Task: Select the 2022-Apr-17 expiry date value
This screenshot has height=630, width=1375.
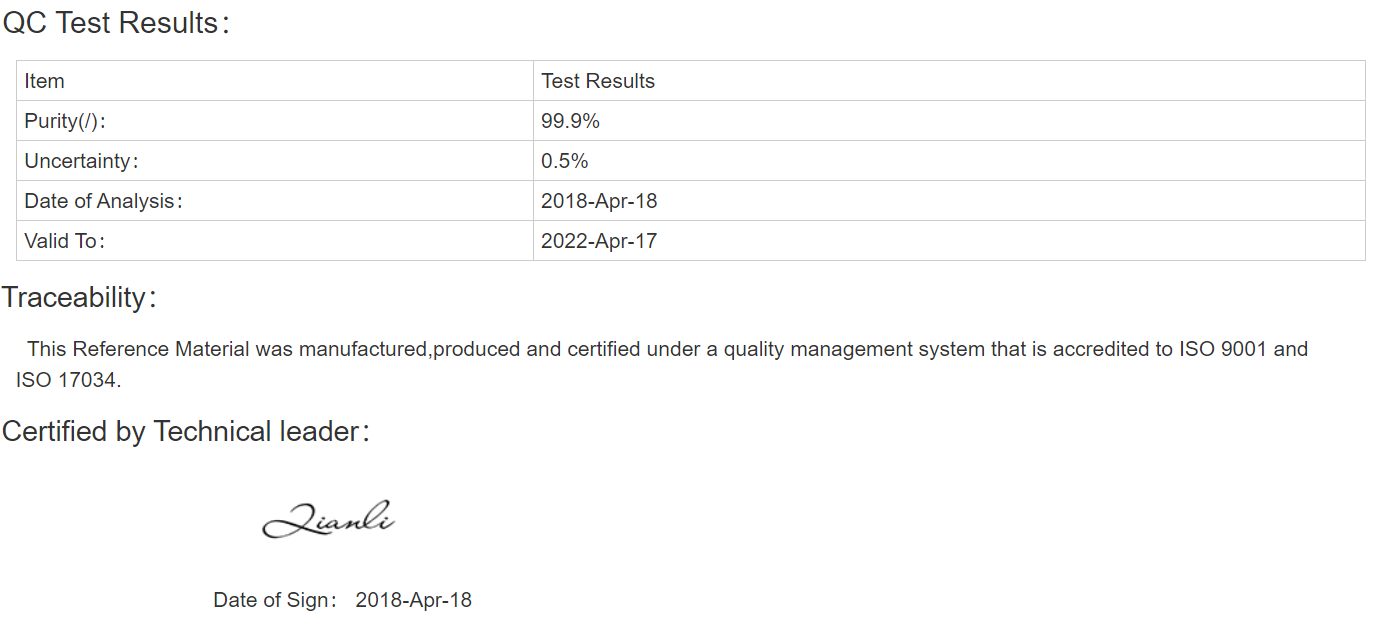Action: [x=599, y=241]
